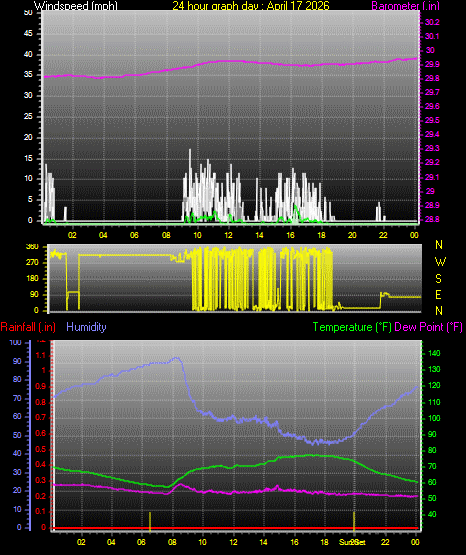Click the "29.9" barometer axis value
This screenshot has height=555, width=466.
point(432,64)
